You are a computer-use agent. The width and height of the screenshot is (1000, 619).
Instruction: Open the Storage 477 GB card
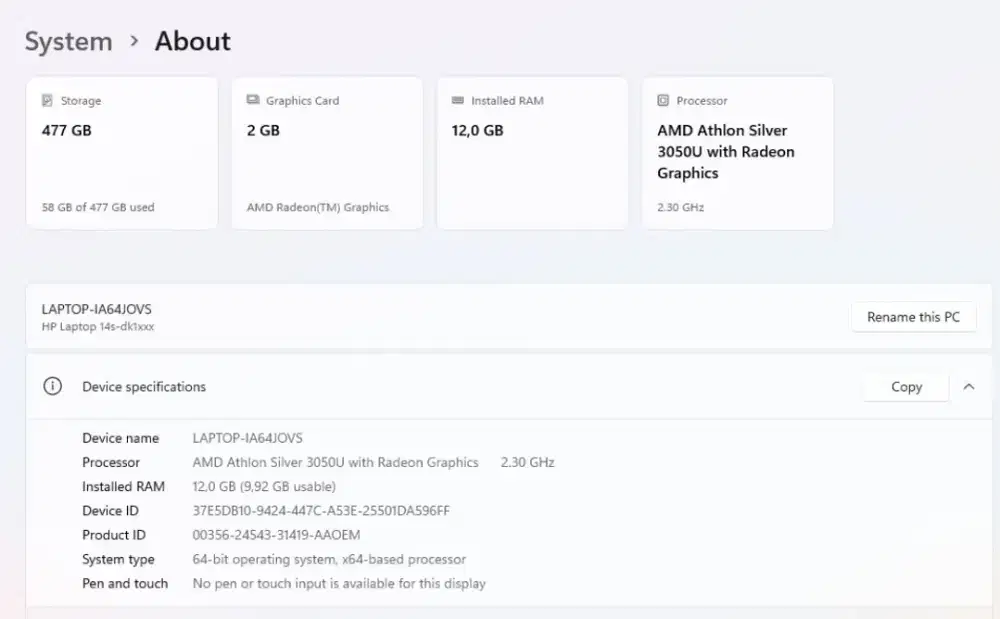click(121, 153)
